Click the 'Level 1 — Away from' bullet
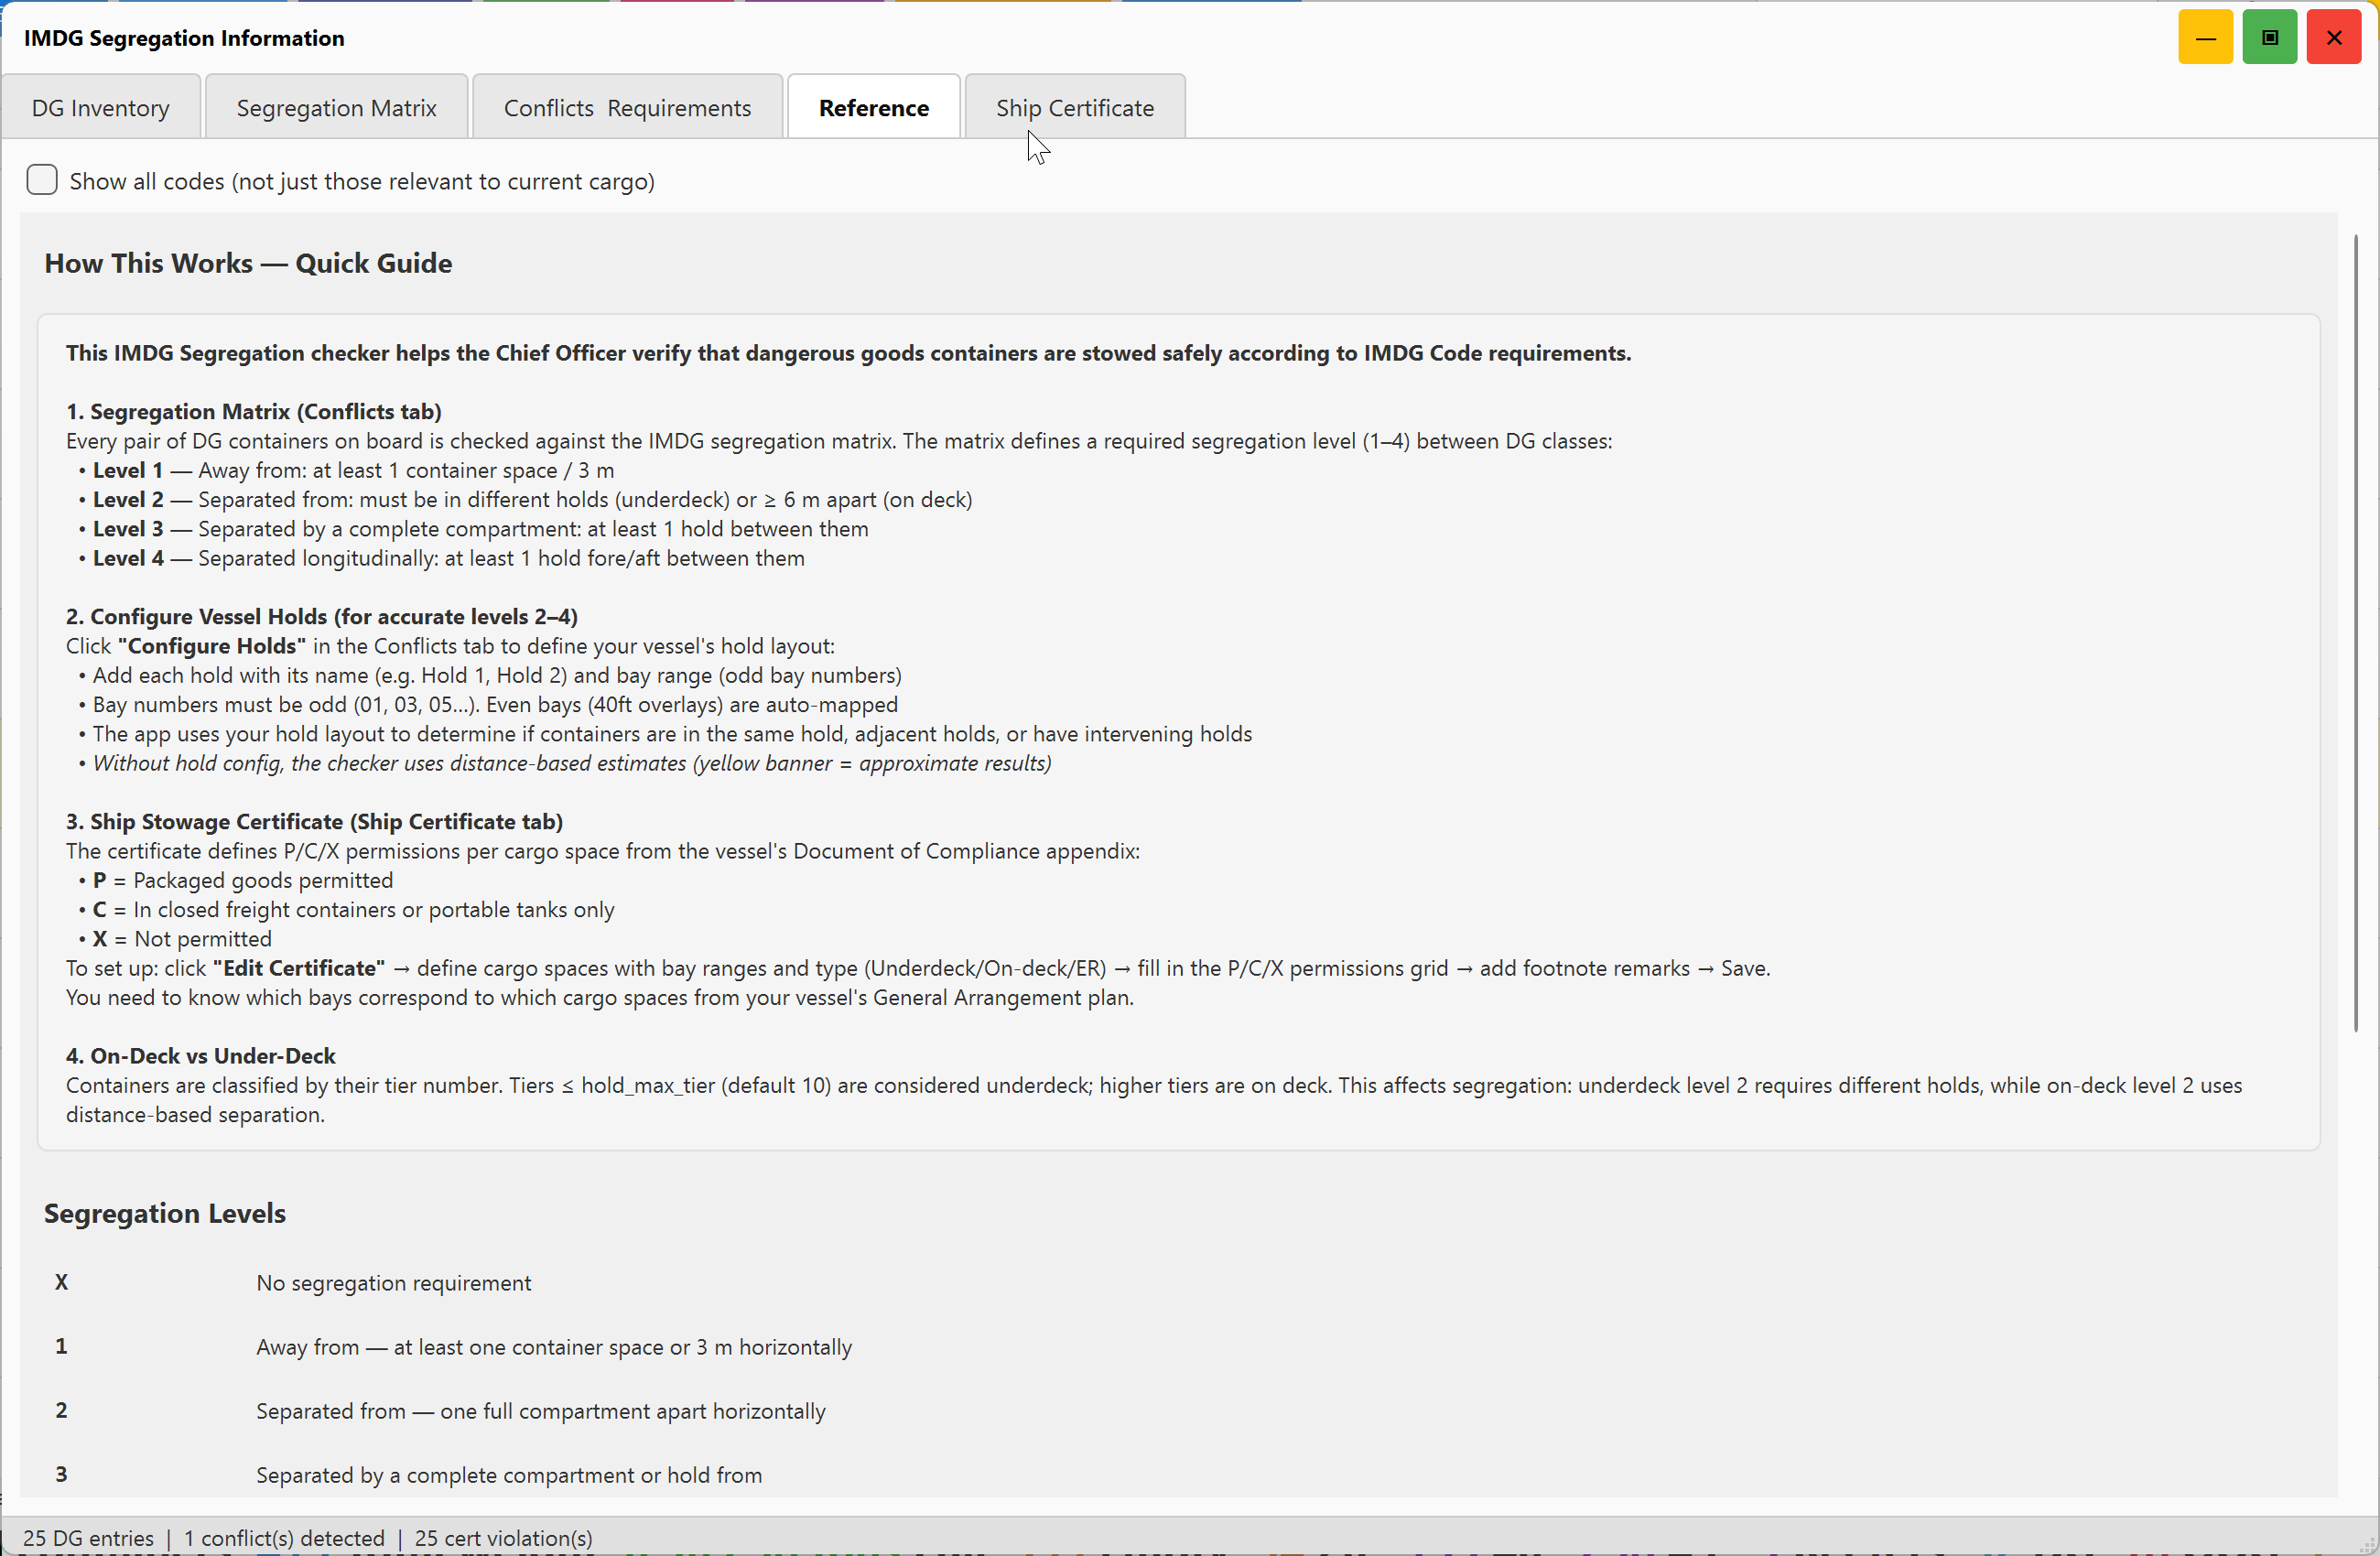Screen dimensions: 2380x1556 tap(346, 470)
